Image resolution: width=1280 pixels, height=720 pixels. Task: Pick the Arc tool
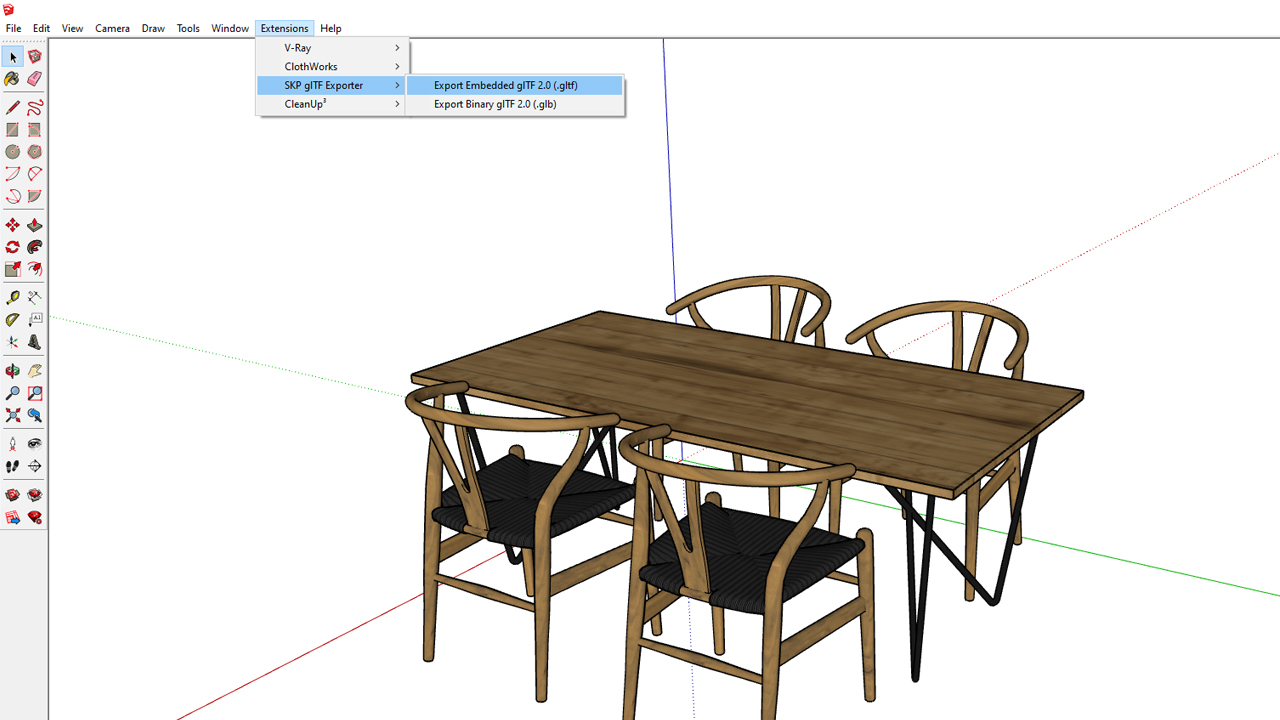point(13,174)
